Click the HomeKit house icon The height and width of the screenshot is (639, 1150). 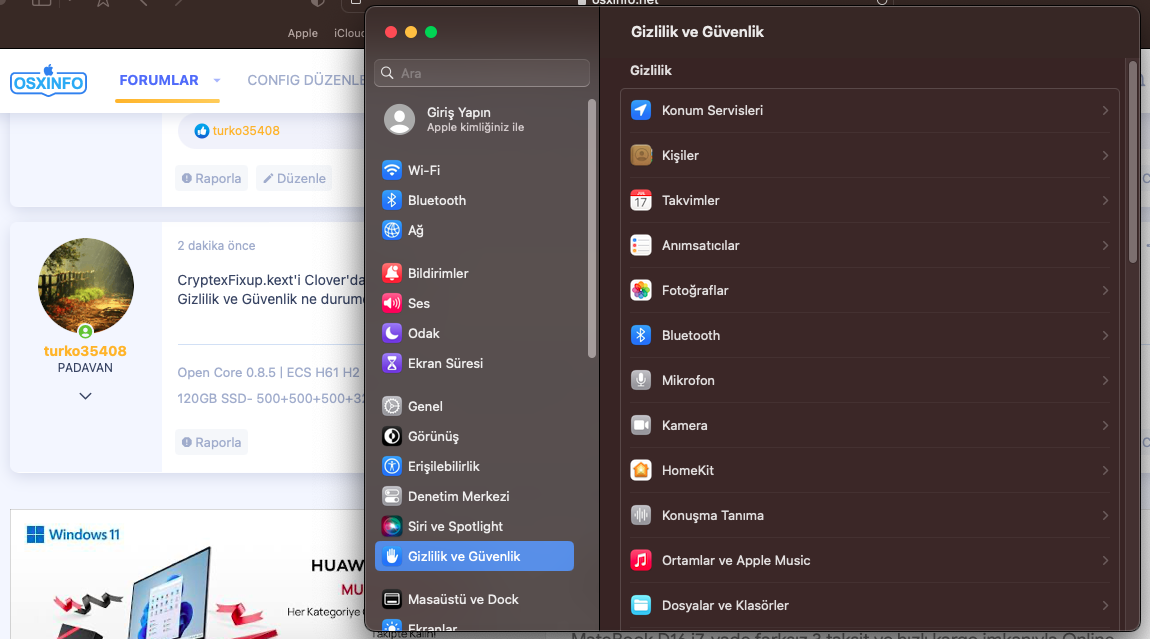point(641,470)
